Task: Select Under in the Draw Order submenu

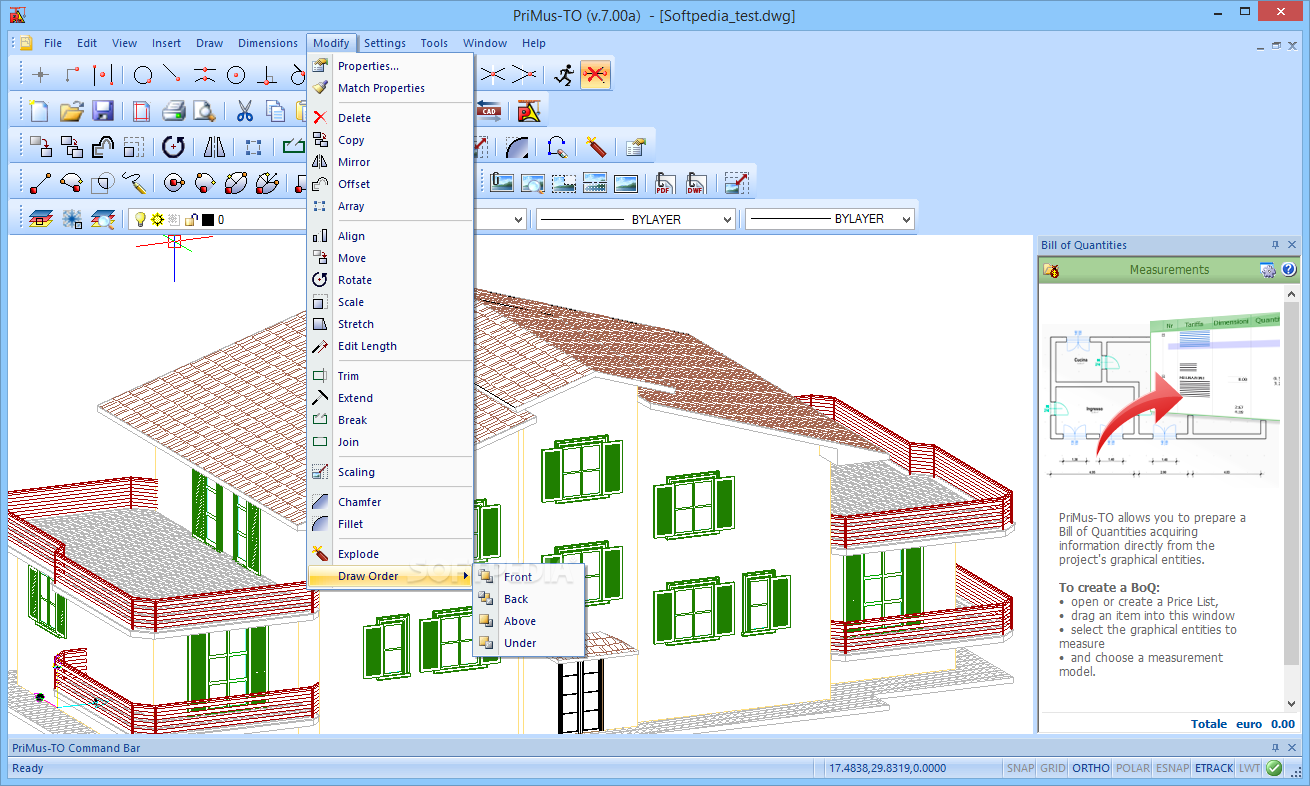Action: pyautogui.click(x=529, y=643)
